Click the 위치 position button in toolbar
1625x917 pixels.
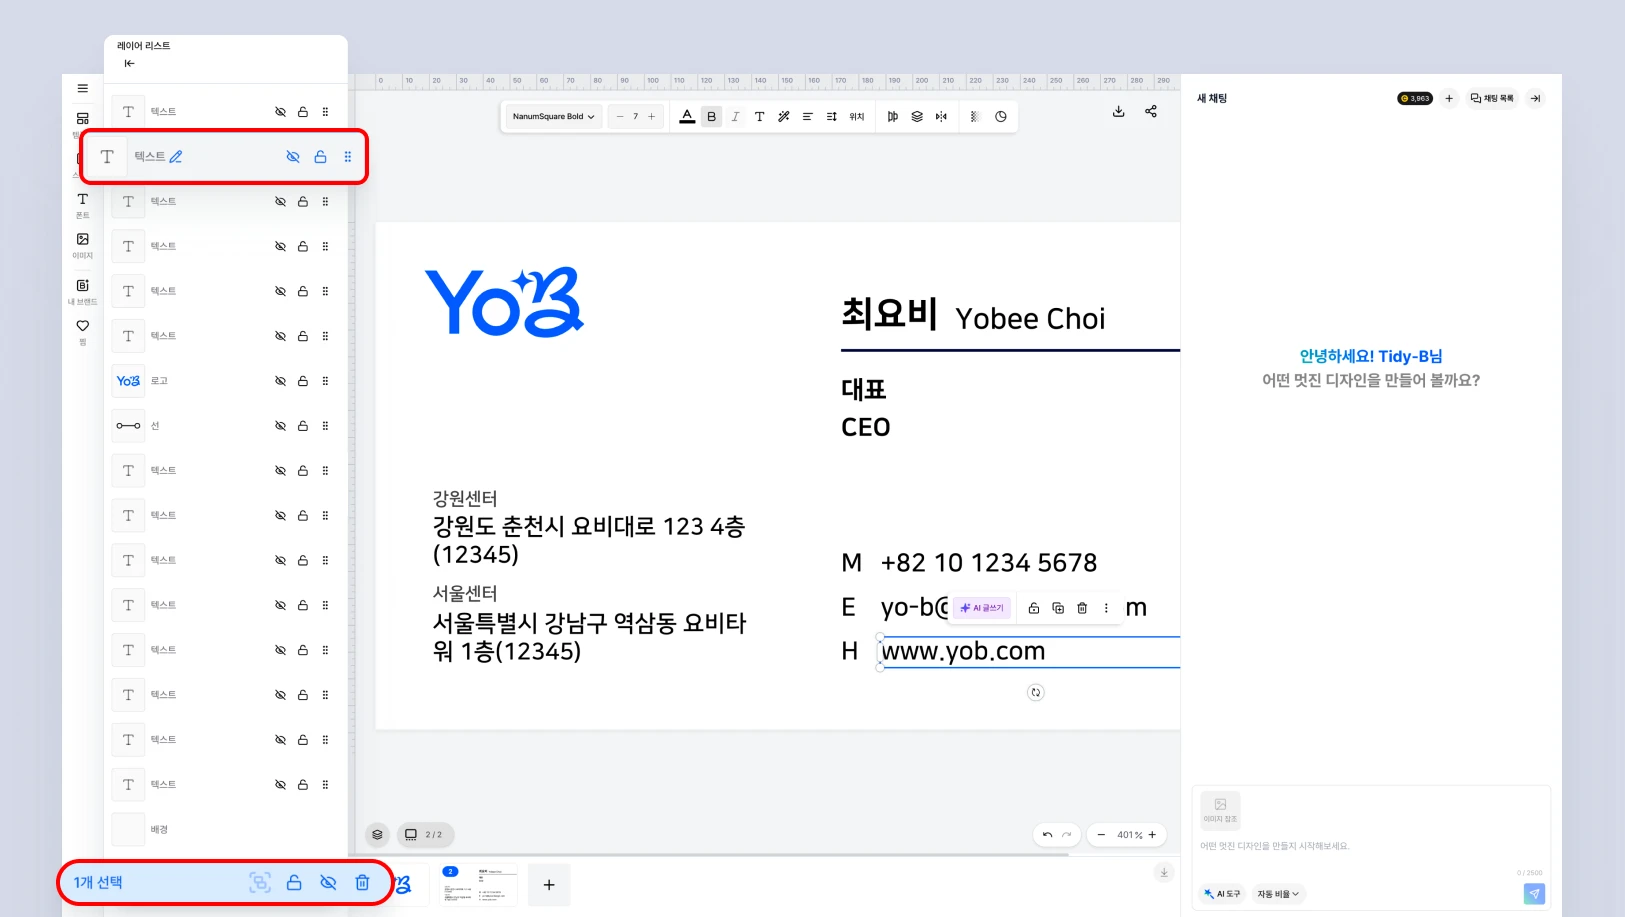pos(857,117)
